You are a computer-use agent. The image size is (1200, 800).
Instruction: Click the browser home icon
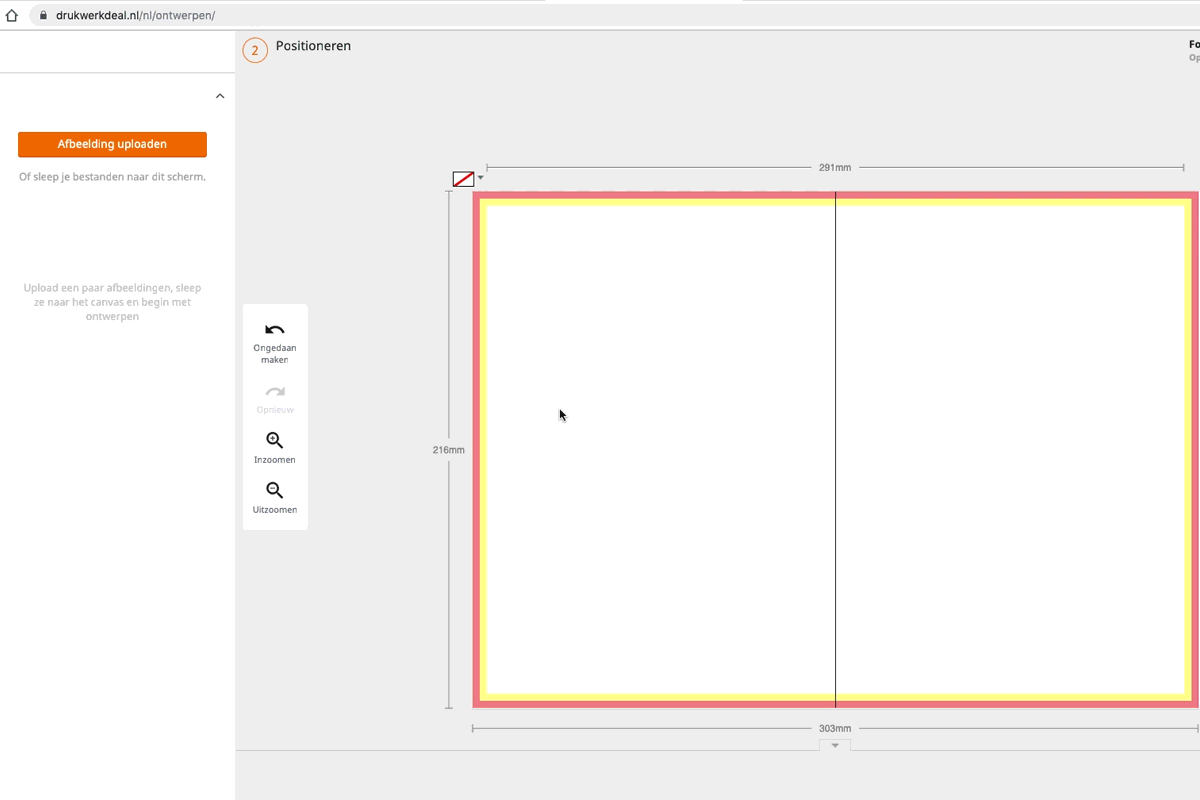pyautogui.click(x=12, y=16)
